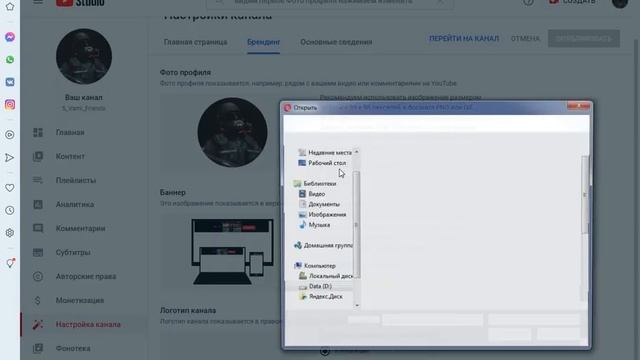
Task: Select Локальный диск in Open dialog
Action: click(x=326, y=276)
